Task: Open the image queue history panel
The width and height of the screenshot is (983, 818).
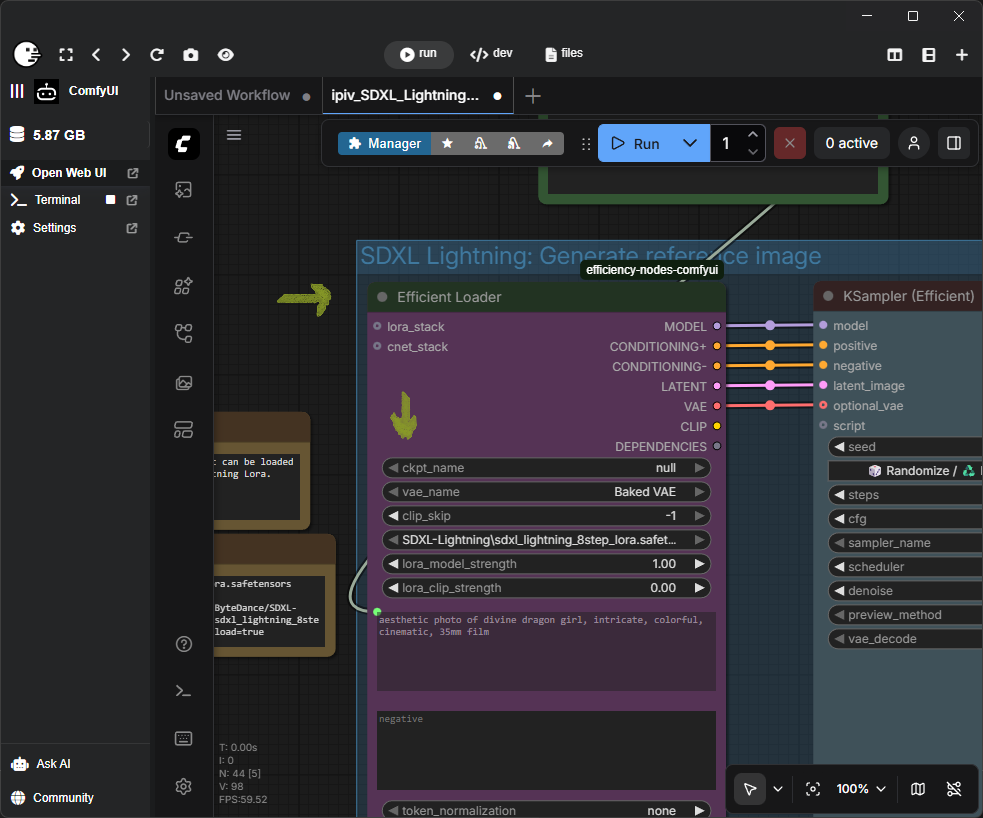Action: [x=183, y=382]
